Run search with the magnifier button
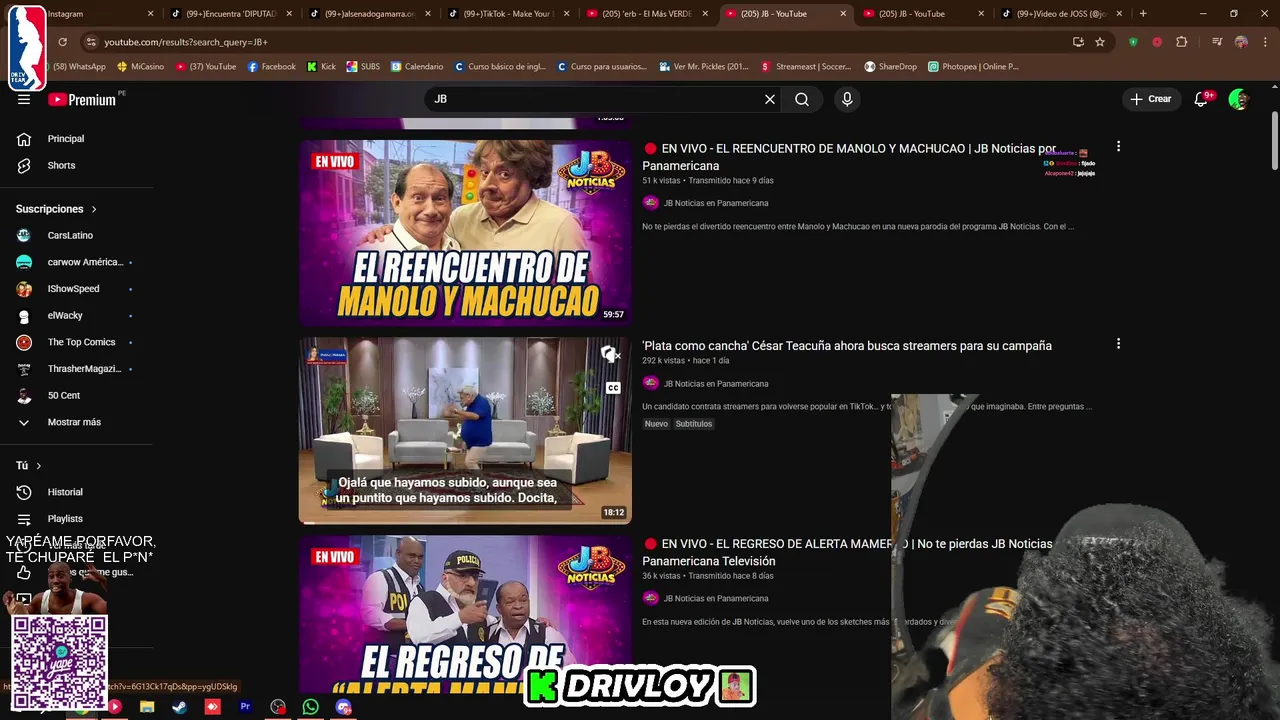The width and height of the screenshot is (1280, 720). coord(802,99)
